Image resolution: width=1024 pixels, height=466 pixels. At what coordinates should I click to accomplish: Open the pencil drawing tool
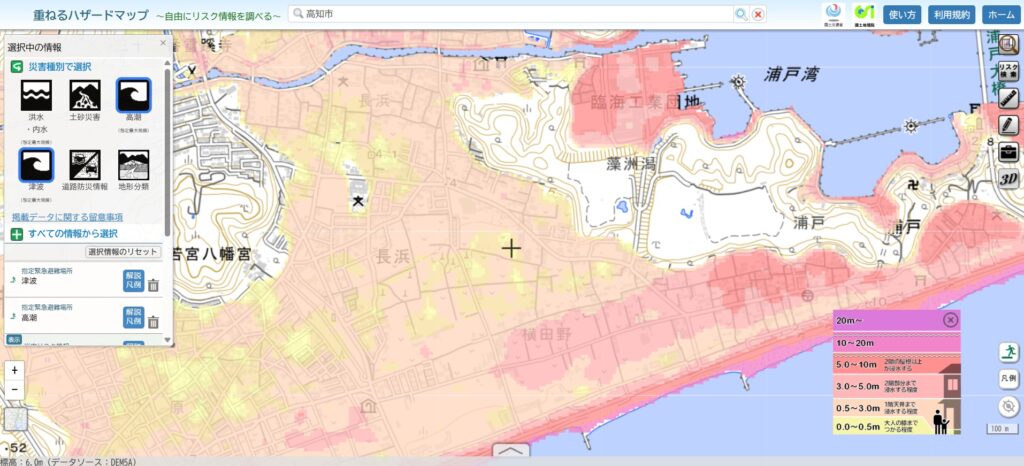coord(1008,125)
